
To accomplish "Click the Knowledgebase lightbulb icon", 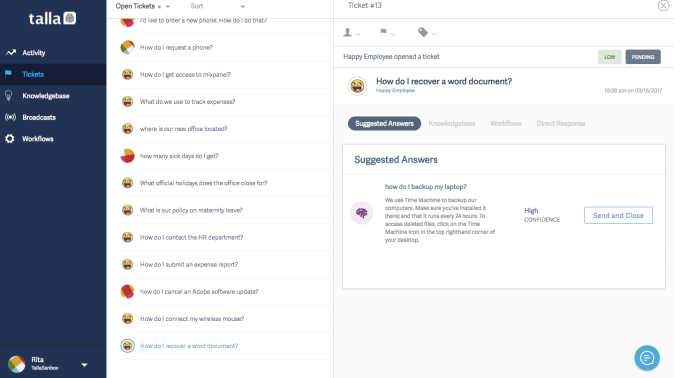I will point(9,96).
